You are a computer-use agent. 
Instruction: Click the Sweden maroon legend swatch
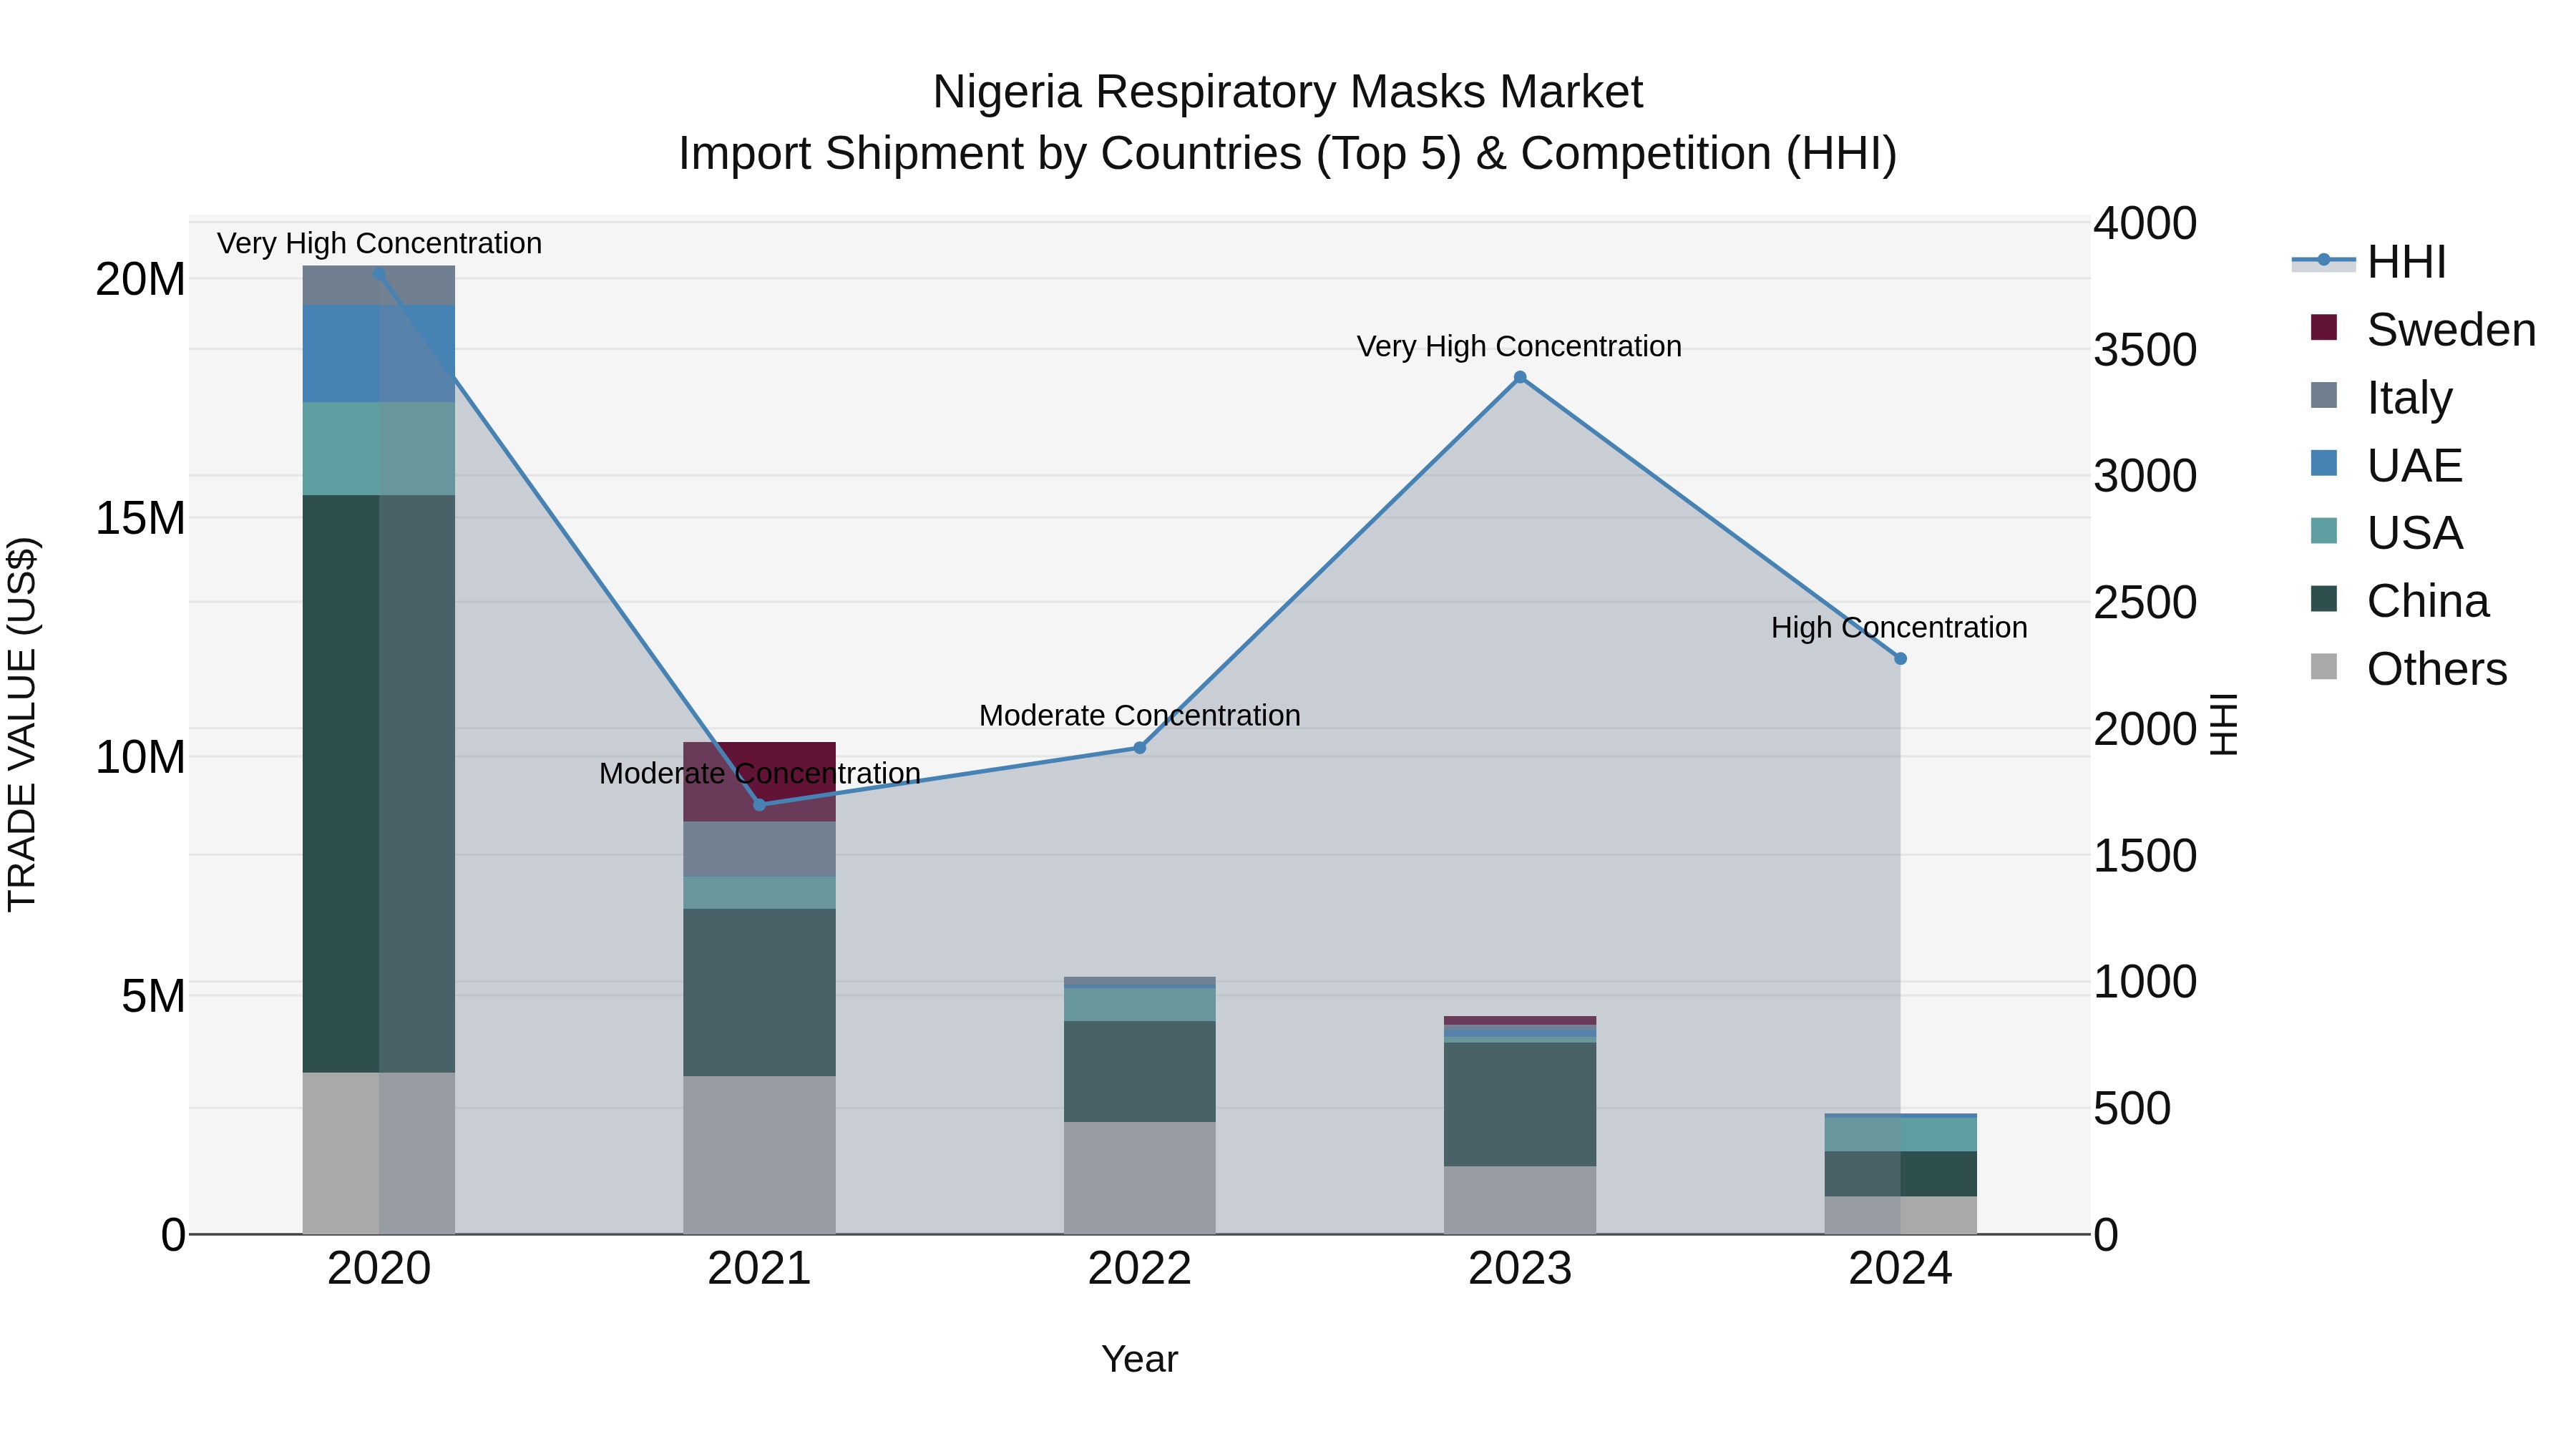click(x=2324, y=328)
